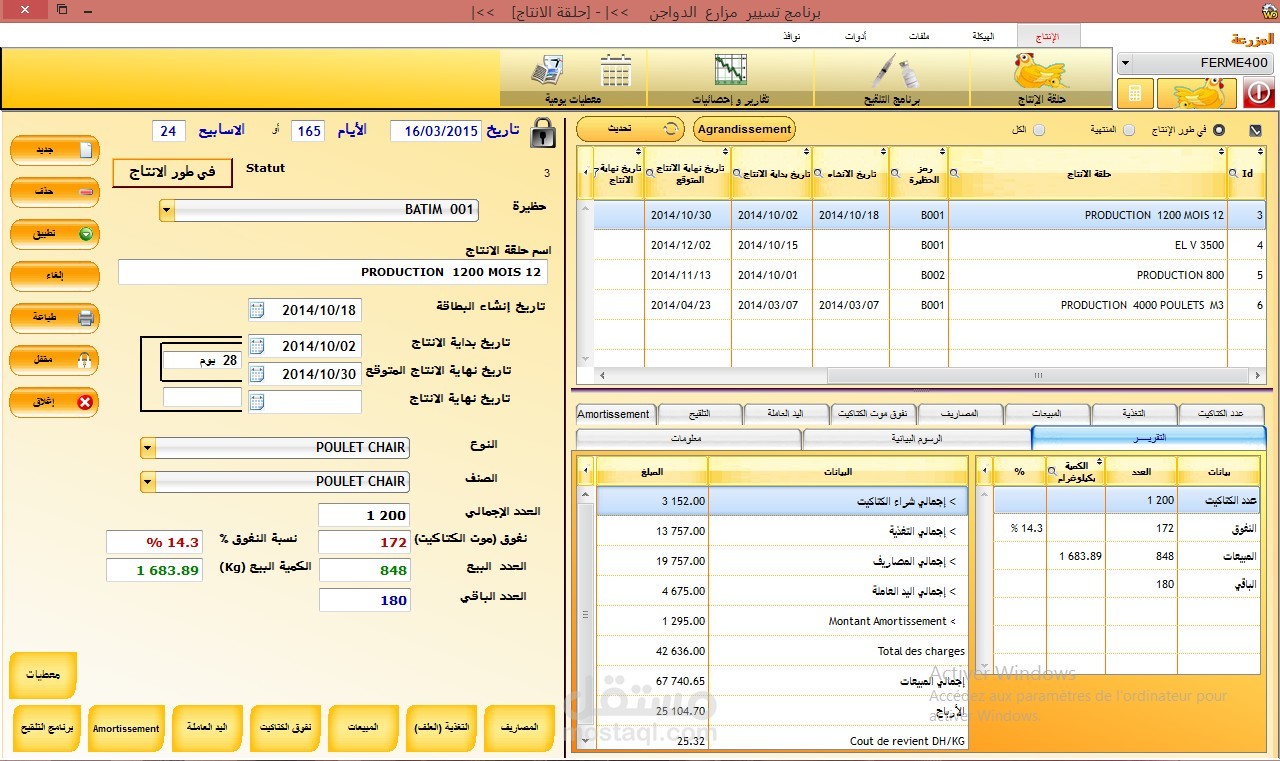Open the ملفات menu

(x=919, y=36)
